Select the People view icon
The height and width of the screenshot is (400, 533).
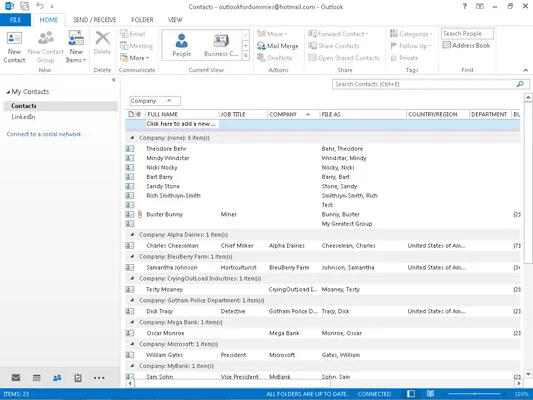tap(182, 40)
